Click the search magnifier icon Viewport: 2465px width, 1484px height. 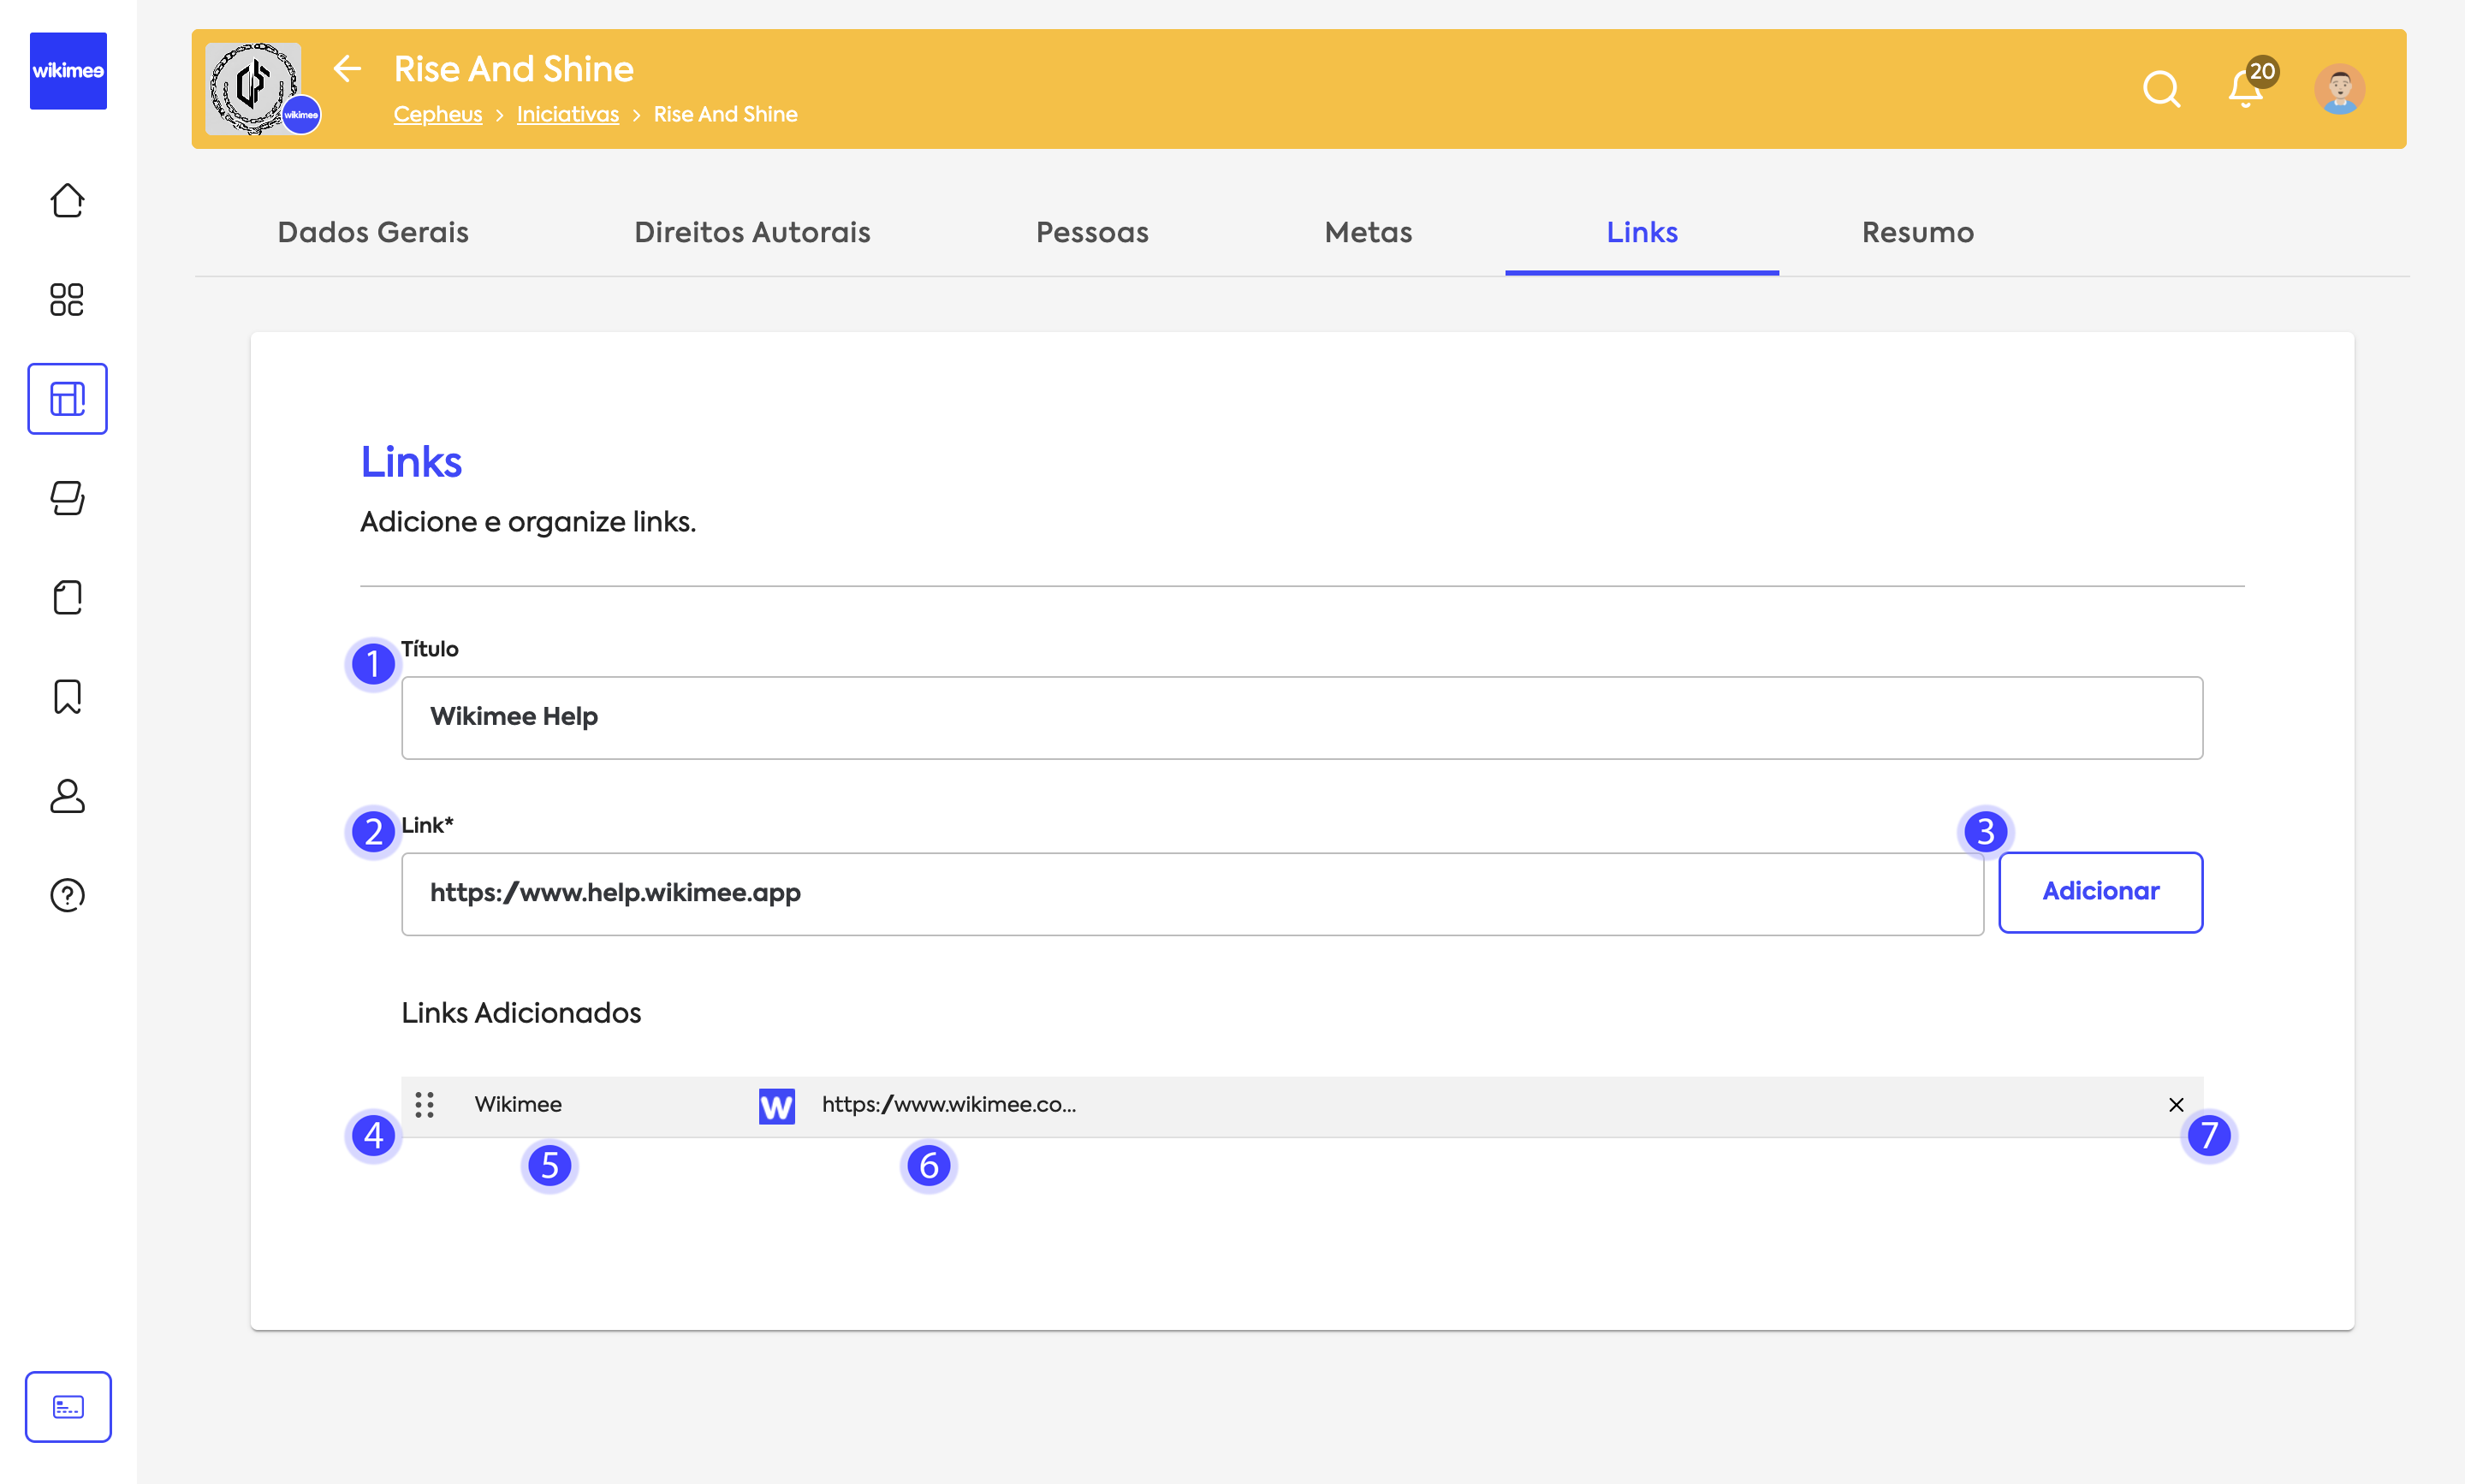tap(2161, 89)
